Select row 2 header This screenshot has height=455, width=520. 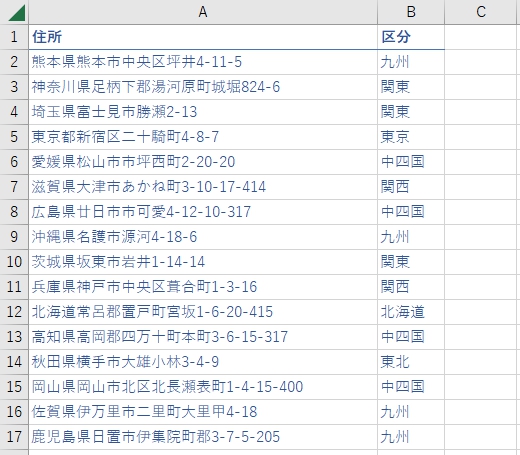tap(14, 62)
